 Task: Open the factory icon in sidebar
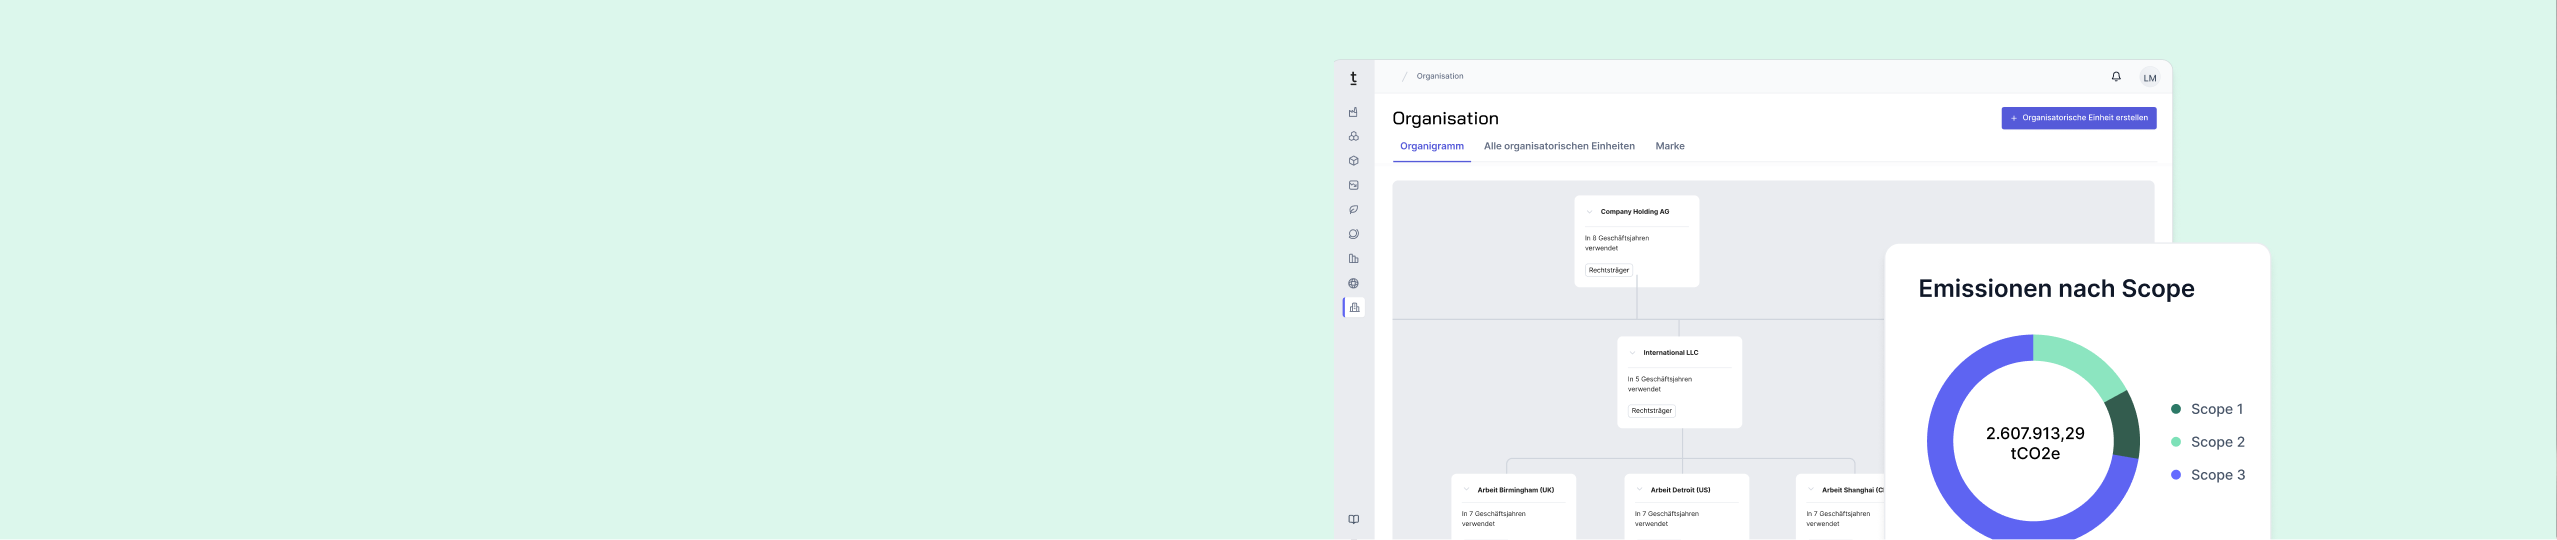[x=1353, y=112]
